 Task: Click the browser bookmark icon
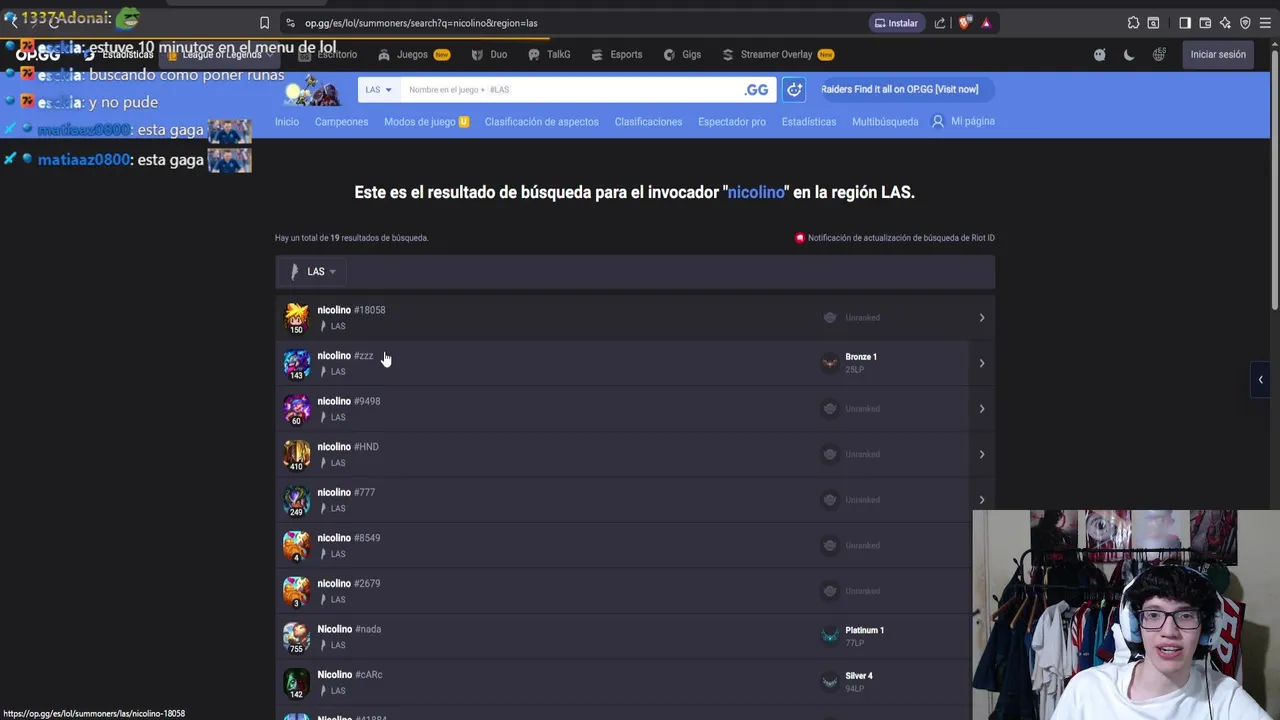(x=264, y=23)
